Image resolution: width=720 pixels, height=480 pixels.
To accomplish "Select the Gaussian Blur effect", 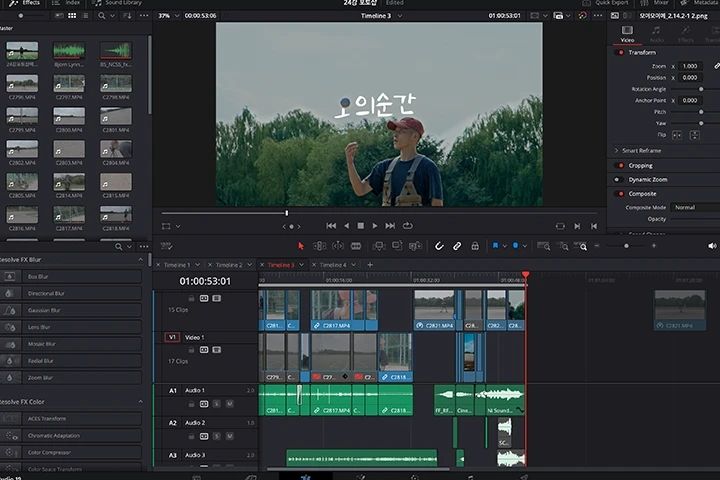I will pyautogui.click(x=71, y=310).
